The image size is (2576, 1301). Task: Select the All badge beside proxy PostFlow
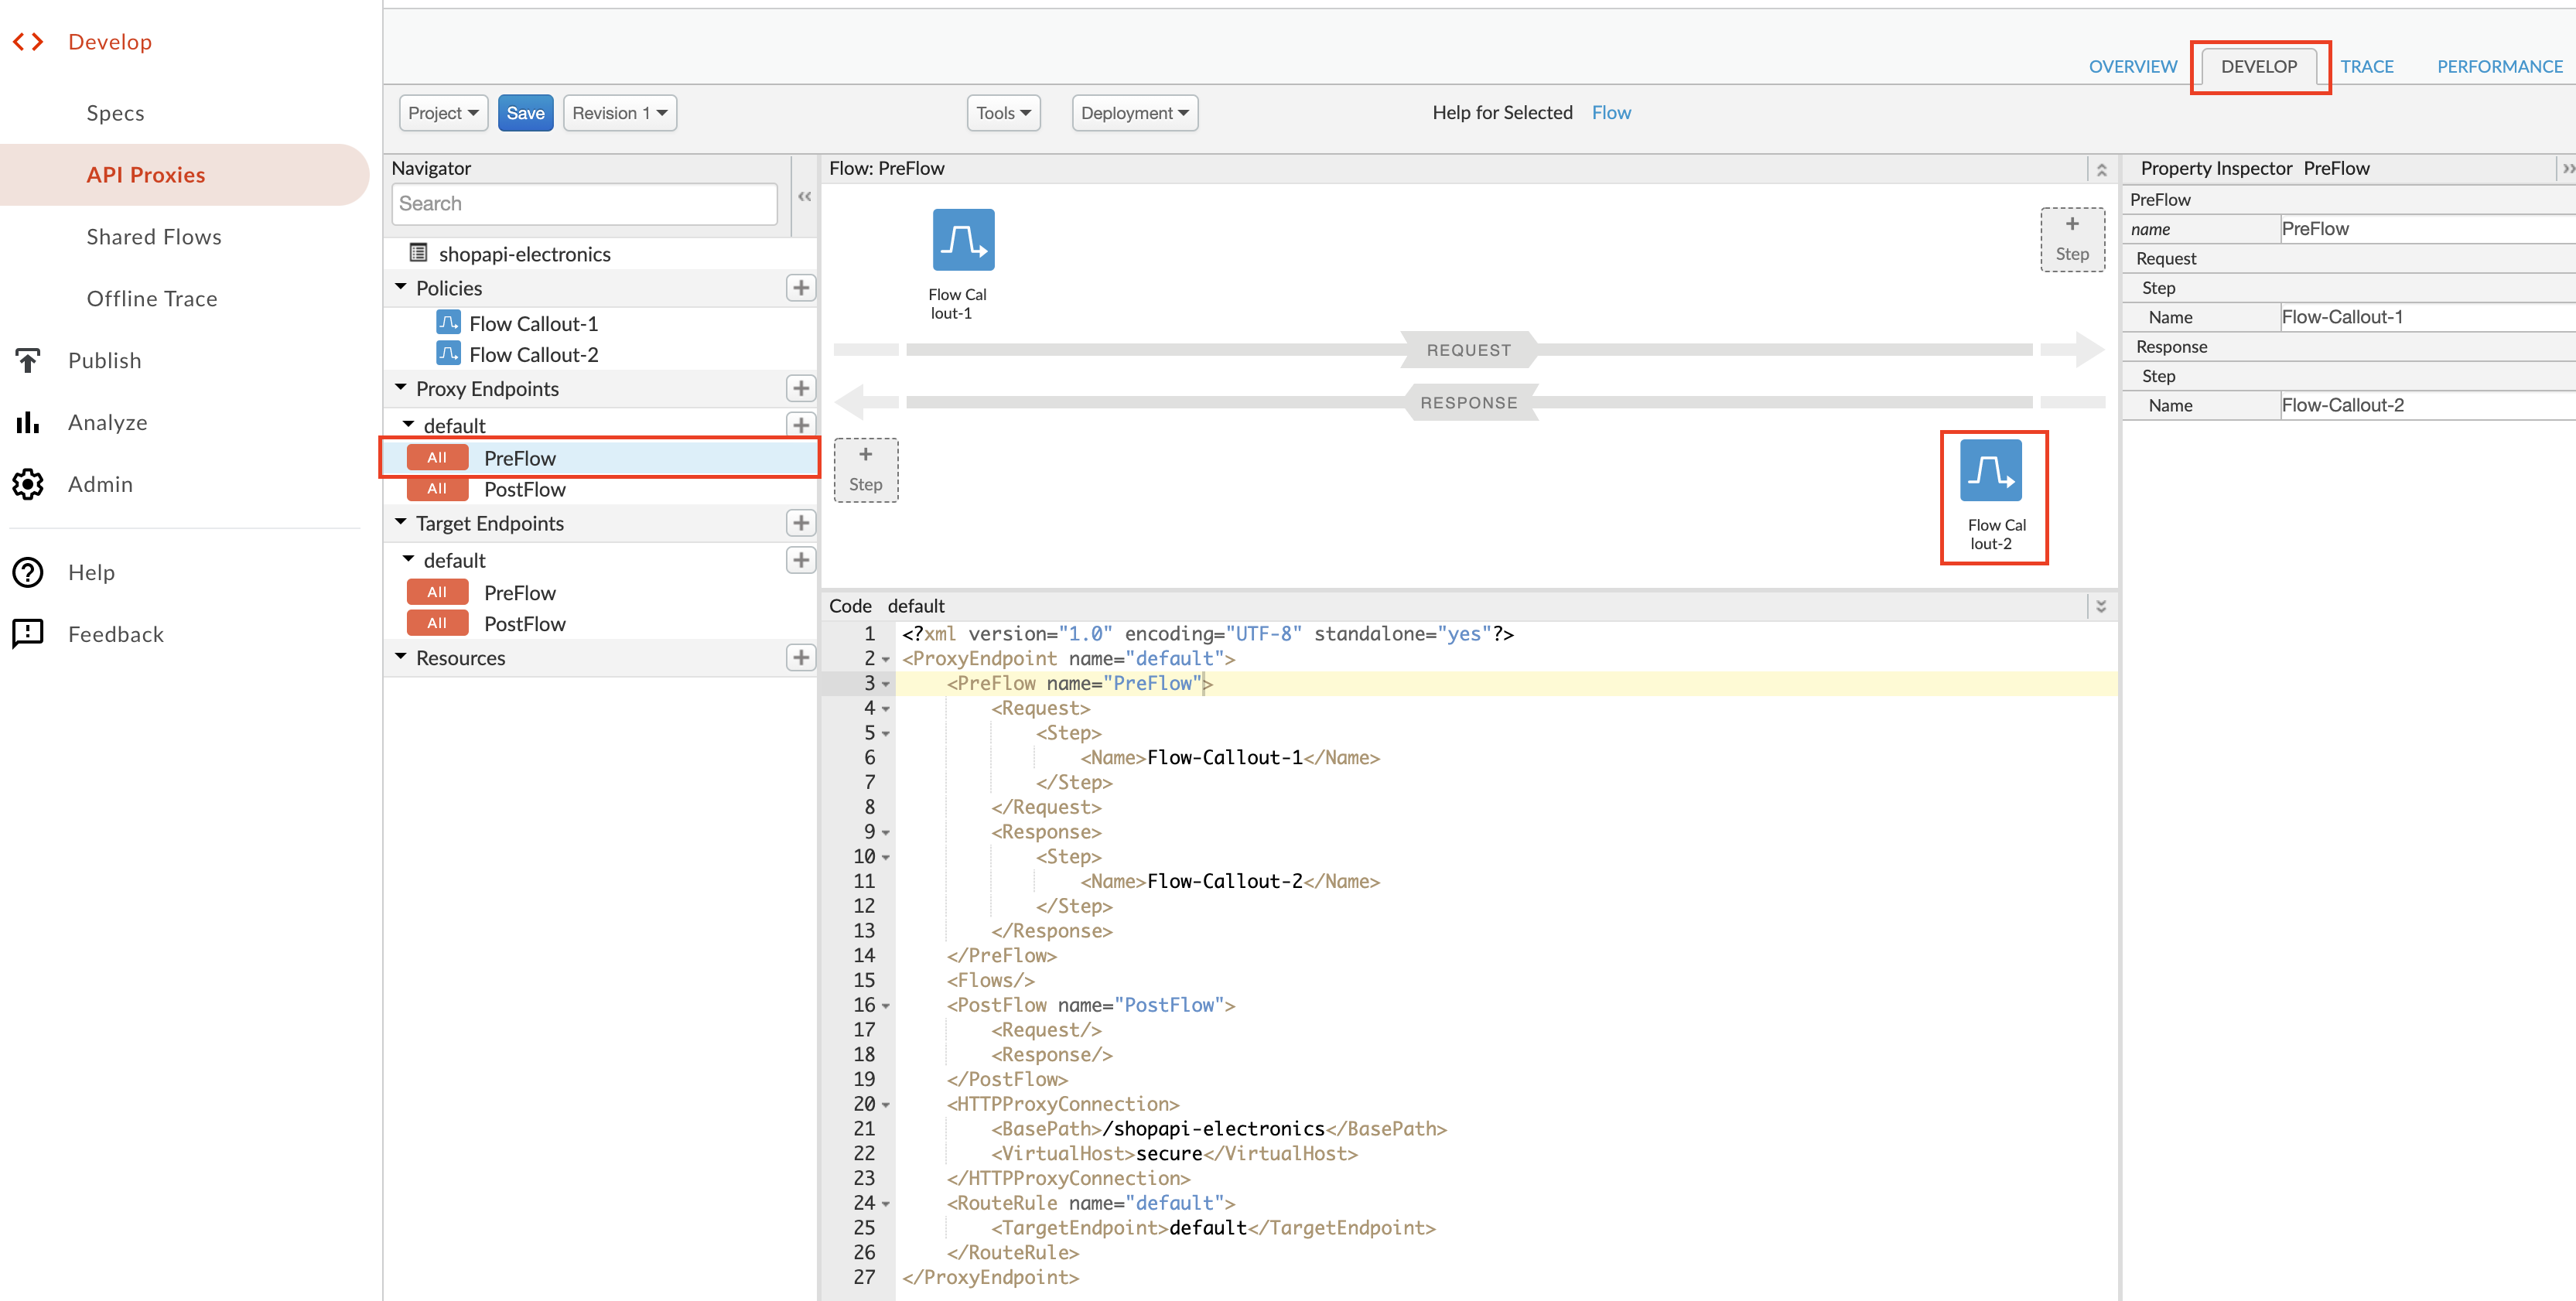click(437, 489)
